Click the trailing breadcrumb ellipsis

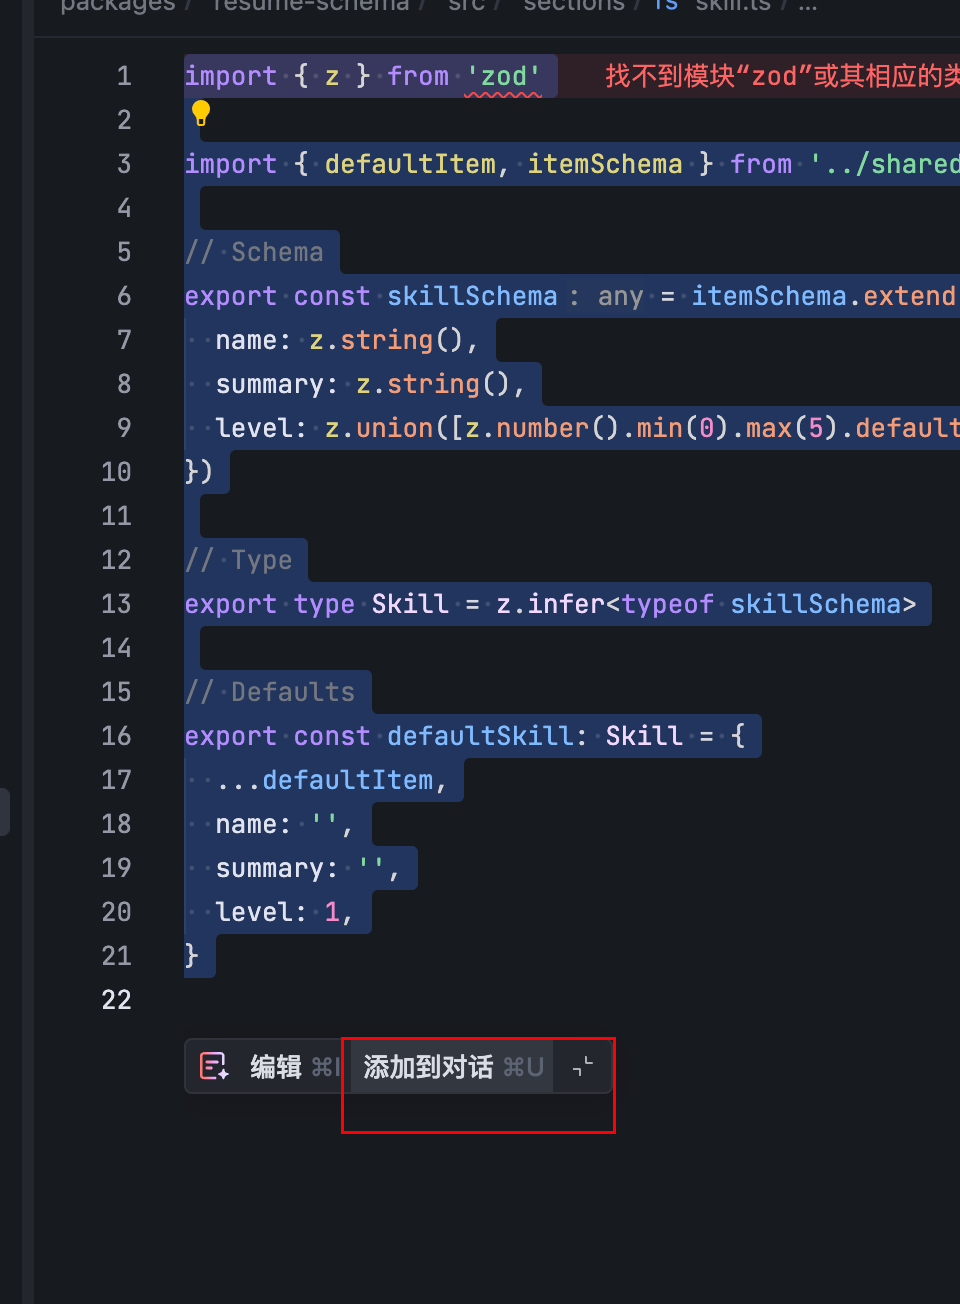point(807,5)
